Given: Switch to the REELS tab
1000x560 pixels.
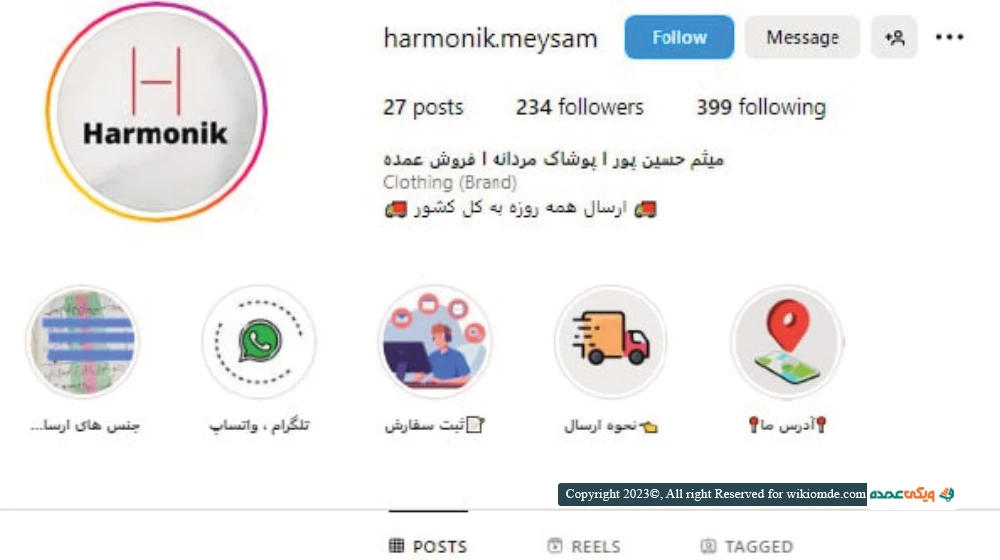Looking at the screenshot, I should [584, 547].
